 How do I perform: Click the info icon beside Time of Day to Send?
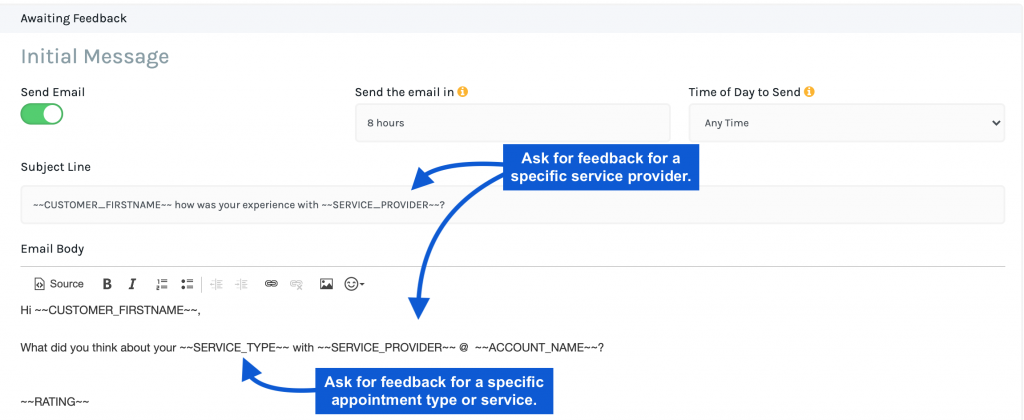click(809, 92)
